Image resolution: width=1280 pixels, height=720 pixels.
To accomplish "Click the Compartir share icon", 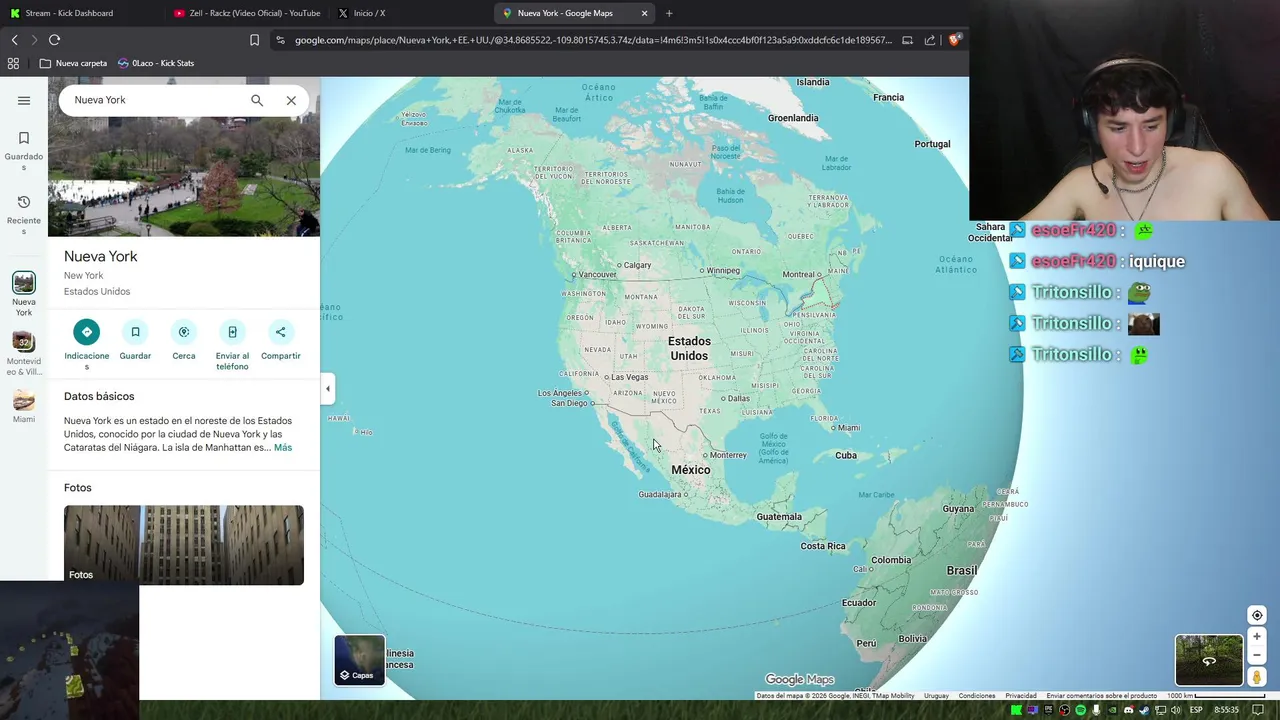I will [x=280, y=332].
